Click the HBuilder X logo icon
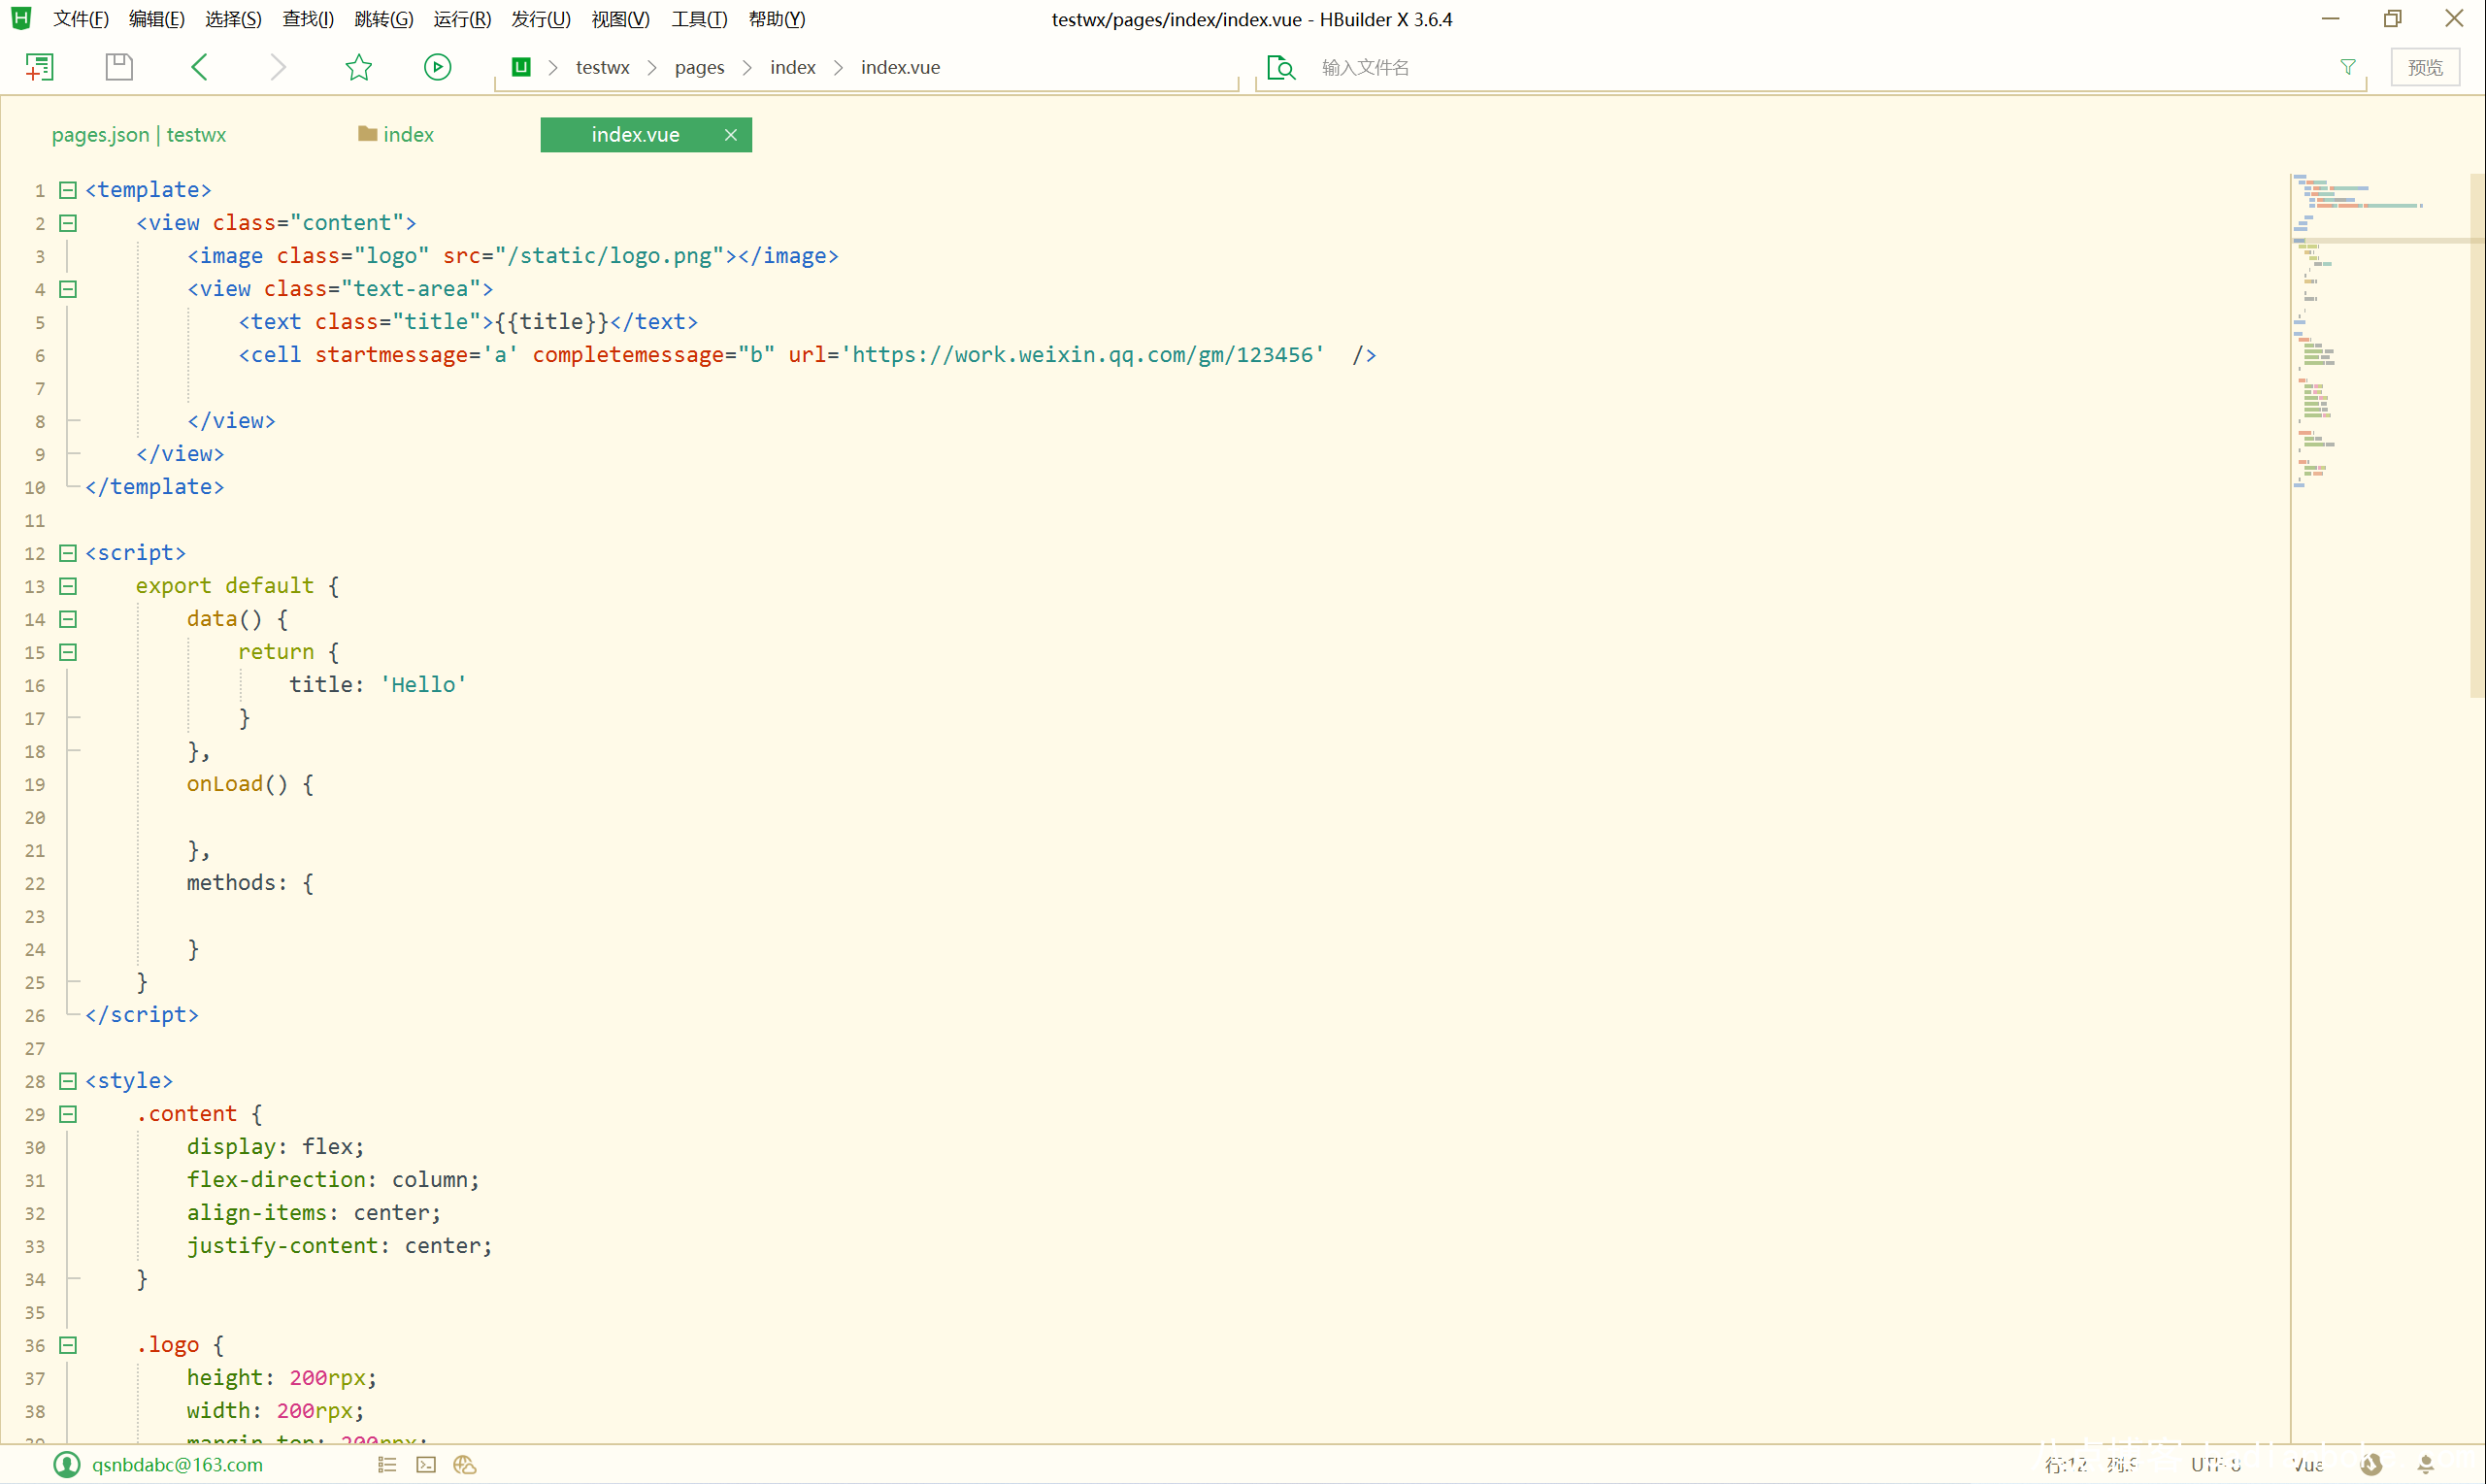This screenshot has width=2486, height=1484. click(21, 18)
